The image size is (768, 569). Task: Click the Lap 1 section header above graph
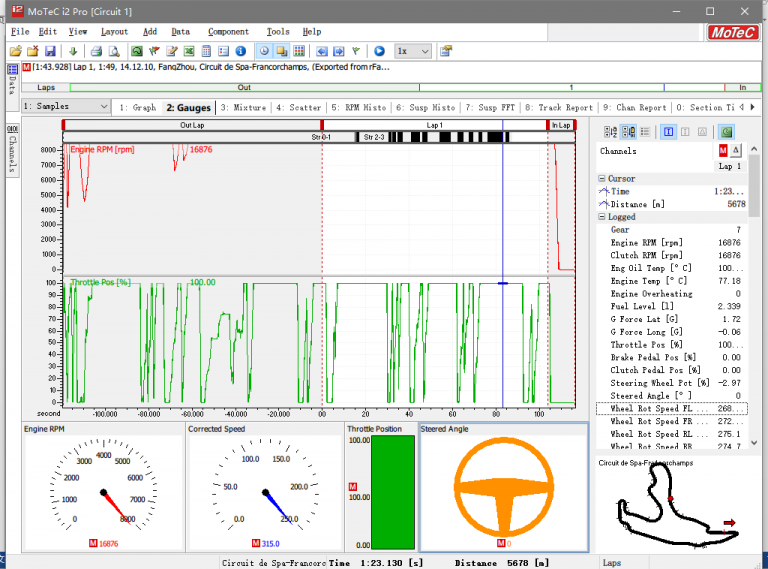434,125
